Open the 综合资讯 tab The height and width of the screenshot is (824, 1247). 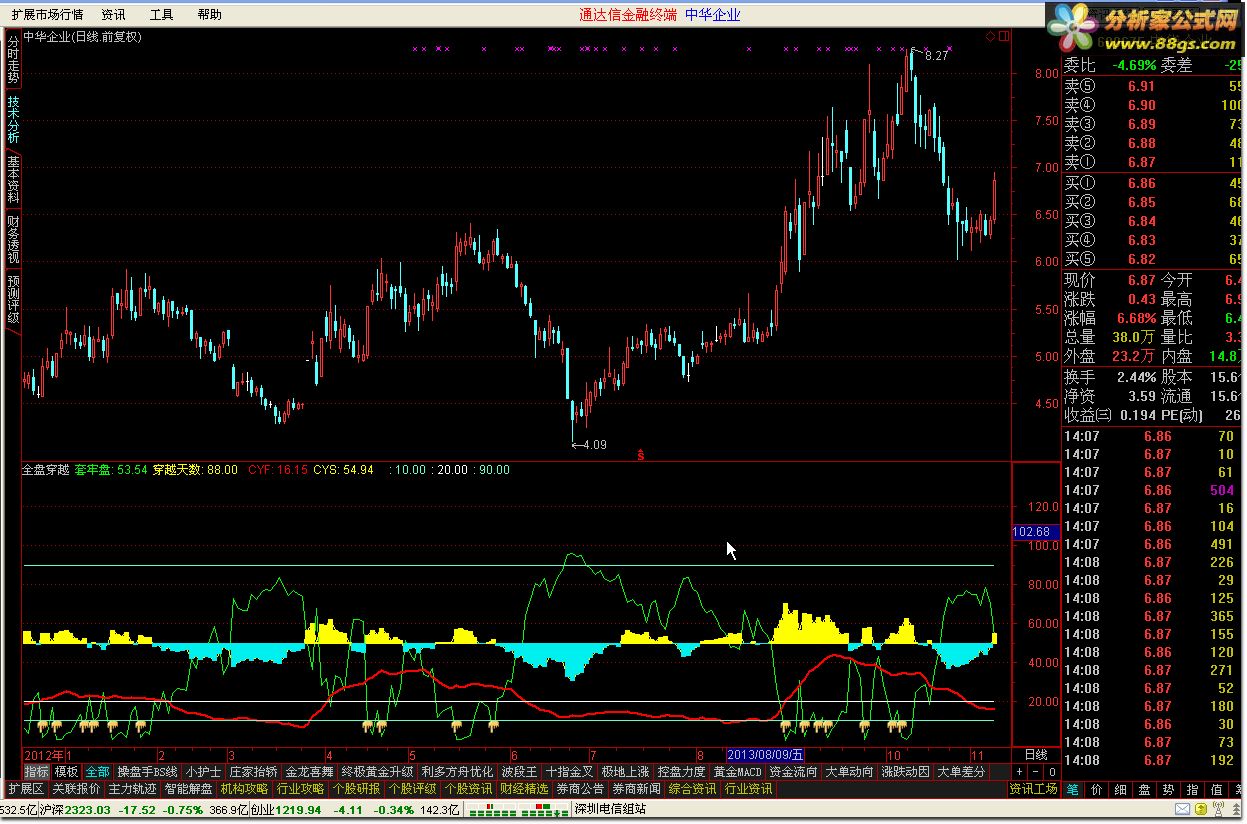coord(692,789)
